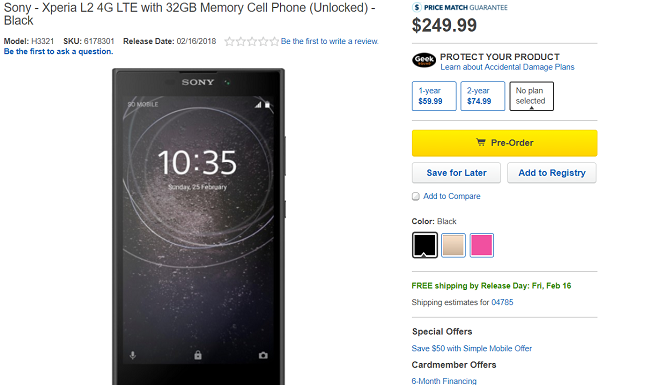The width and height of the screenshot is (650, 385).
Task: Check the Add to Compare checkbox
Action: coord(416,196)
